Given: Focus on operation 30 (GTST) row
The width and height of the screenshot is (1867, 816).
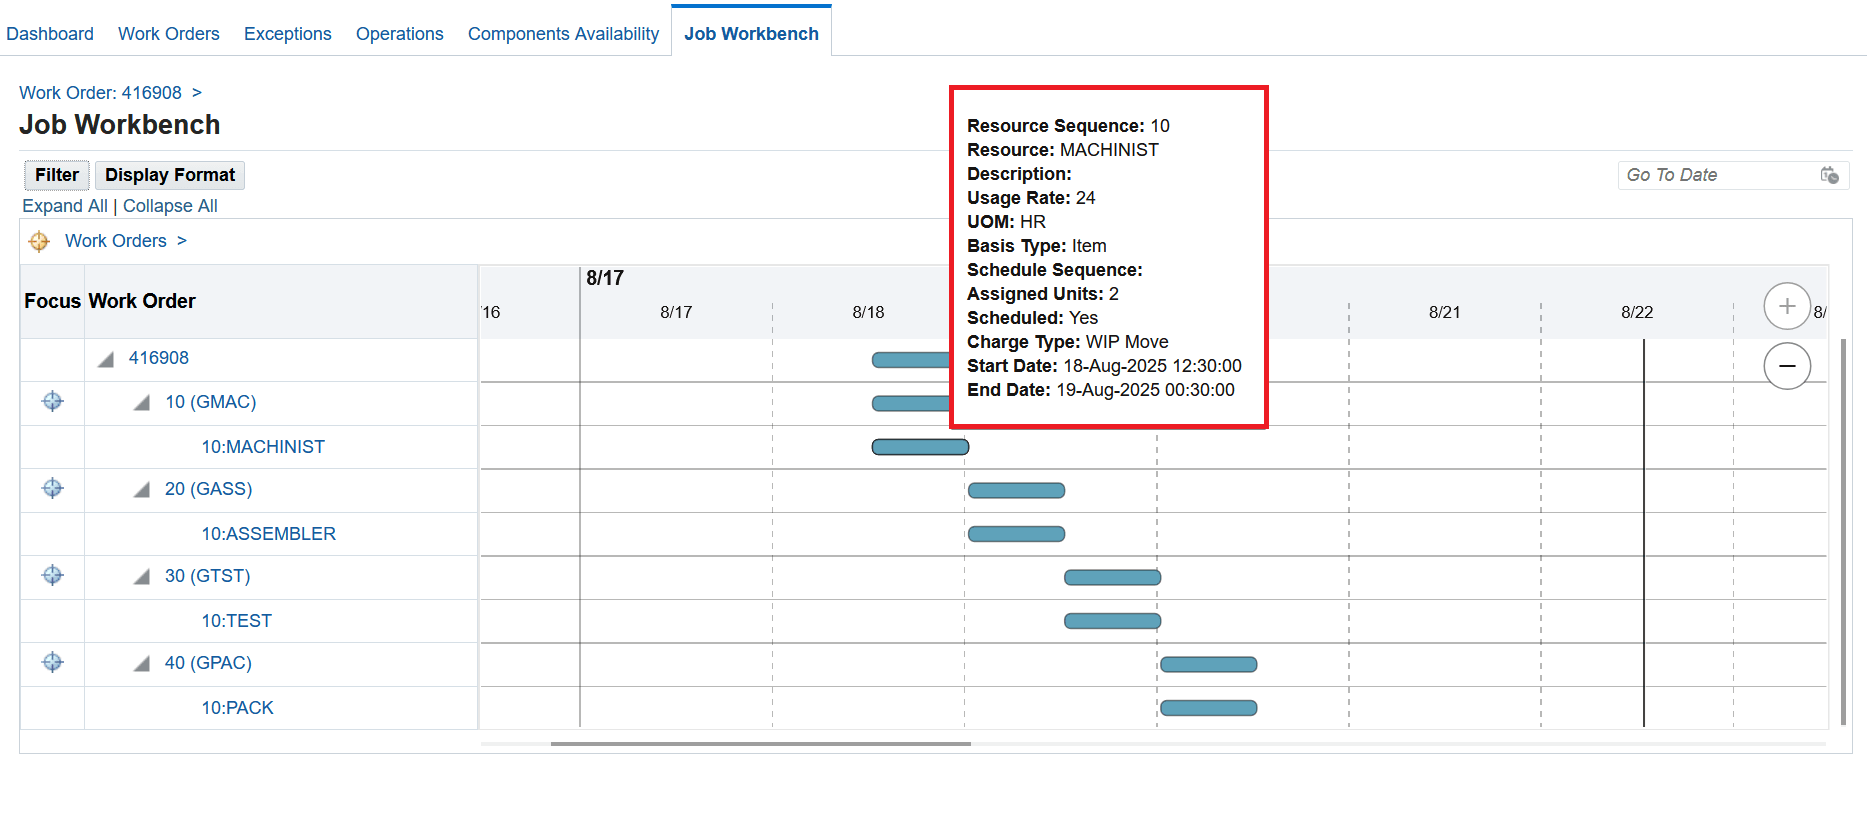Looking at the screenshot, I should [x=53, y=576].
